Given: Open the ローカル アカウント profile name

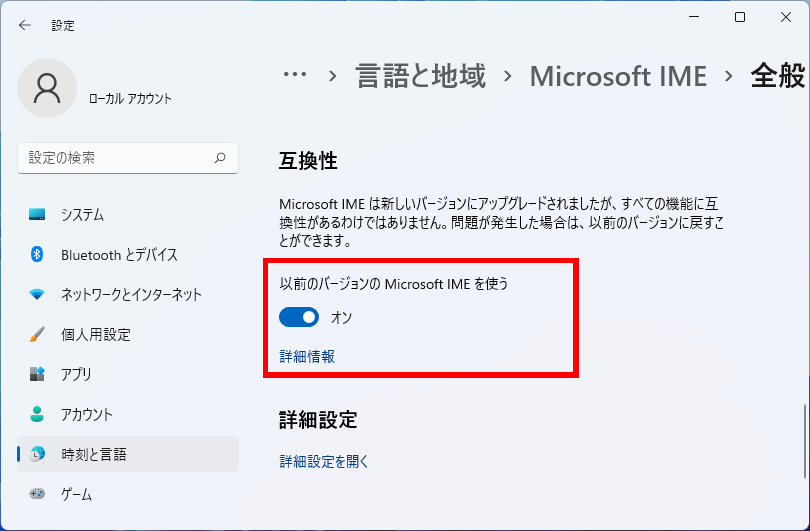Looking at the screenshot, I should pos(130,99).
